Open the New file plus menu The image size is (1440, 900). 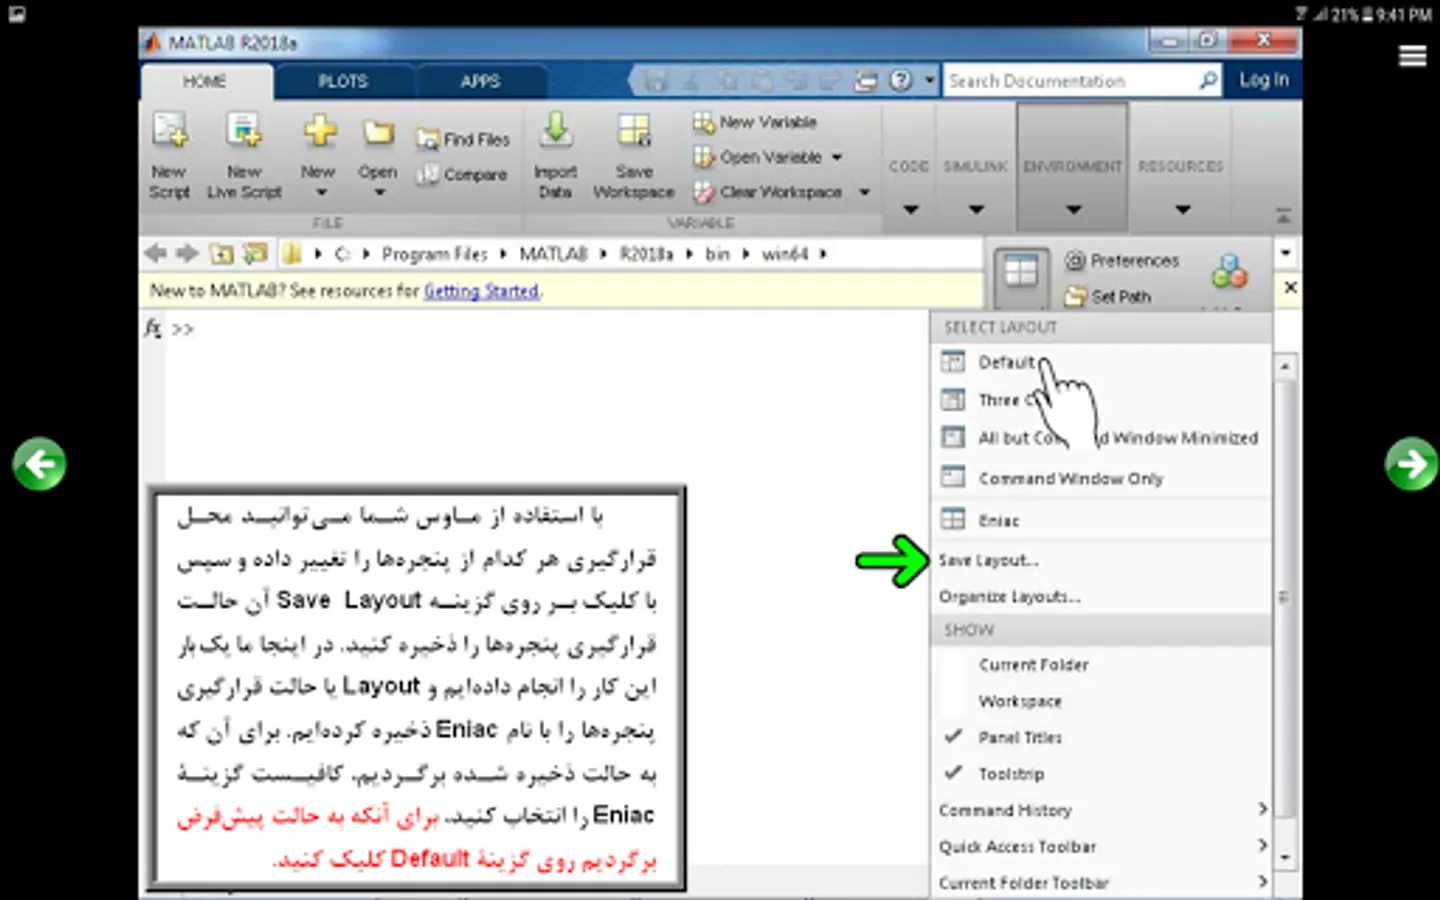click(319, 155)
